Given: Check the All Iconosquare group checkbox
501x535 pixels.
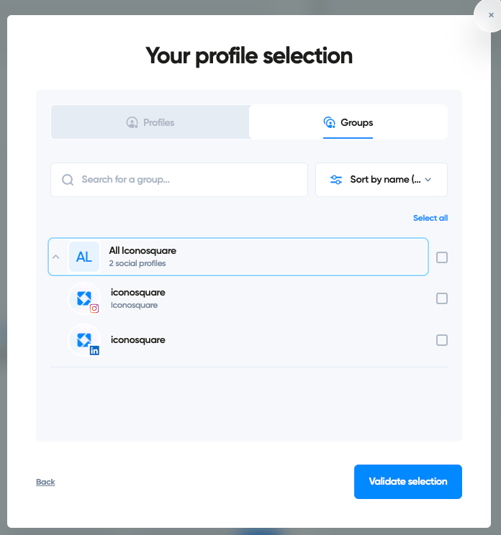Looking at the screenshot, I should (x=442, y=257).
